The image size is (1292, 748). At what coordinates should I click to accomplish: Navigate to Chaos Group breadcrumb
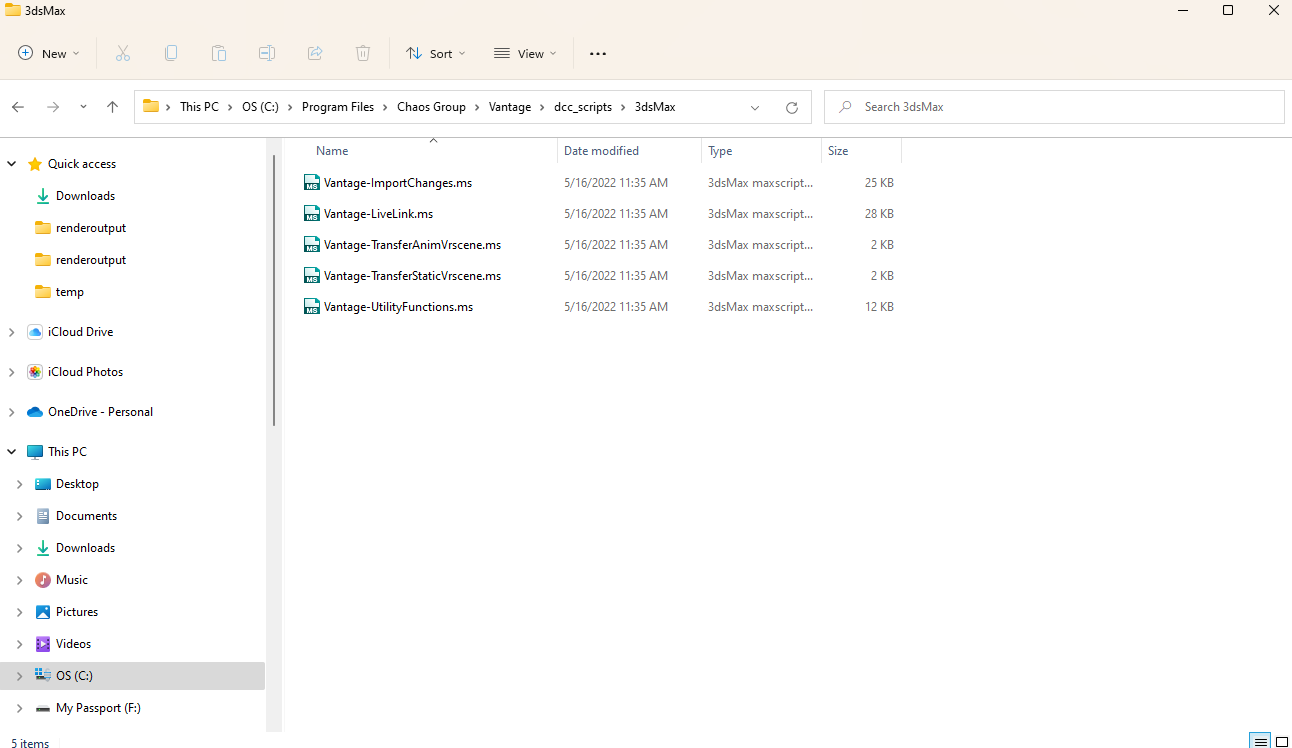(431, 107)
